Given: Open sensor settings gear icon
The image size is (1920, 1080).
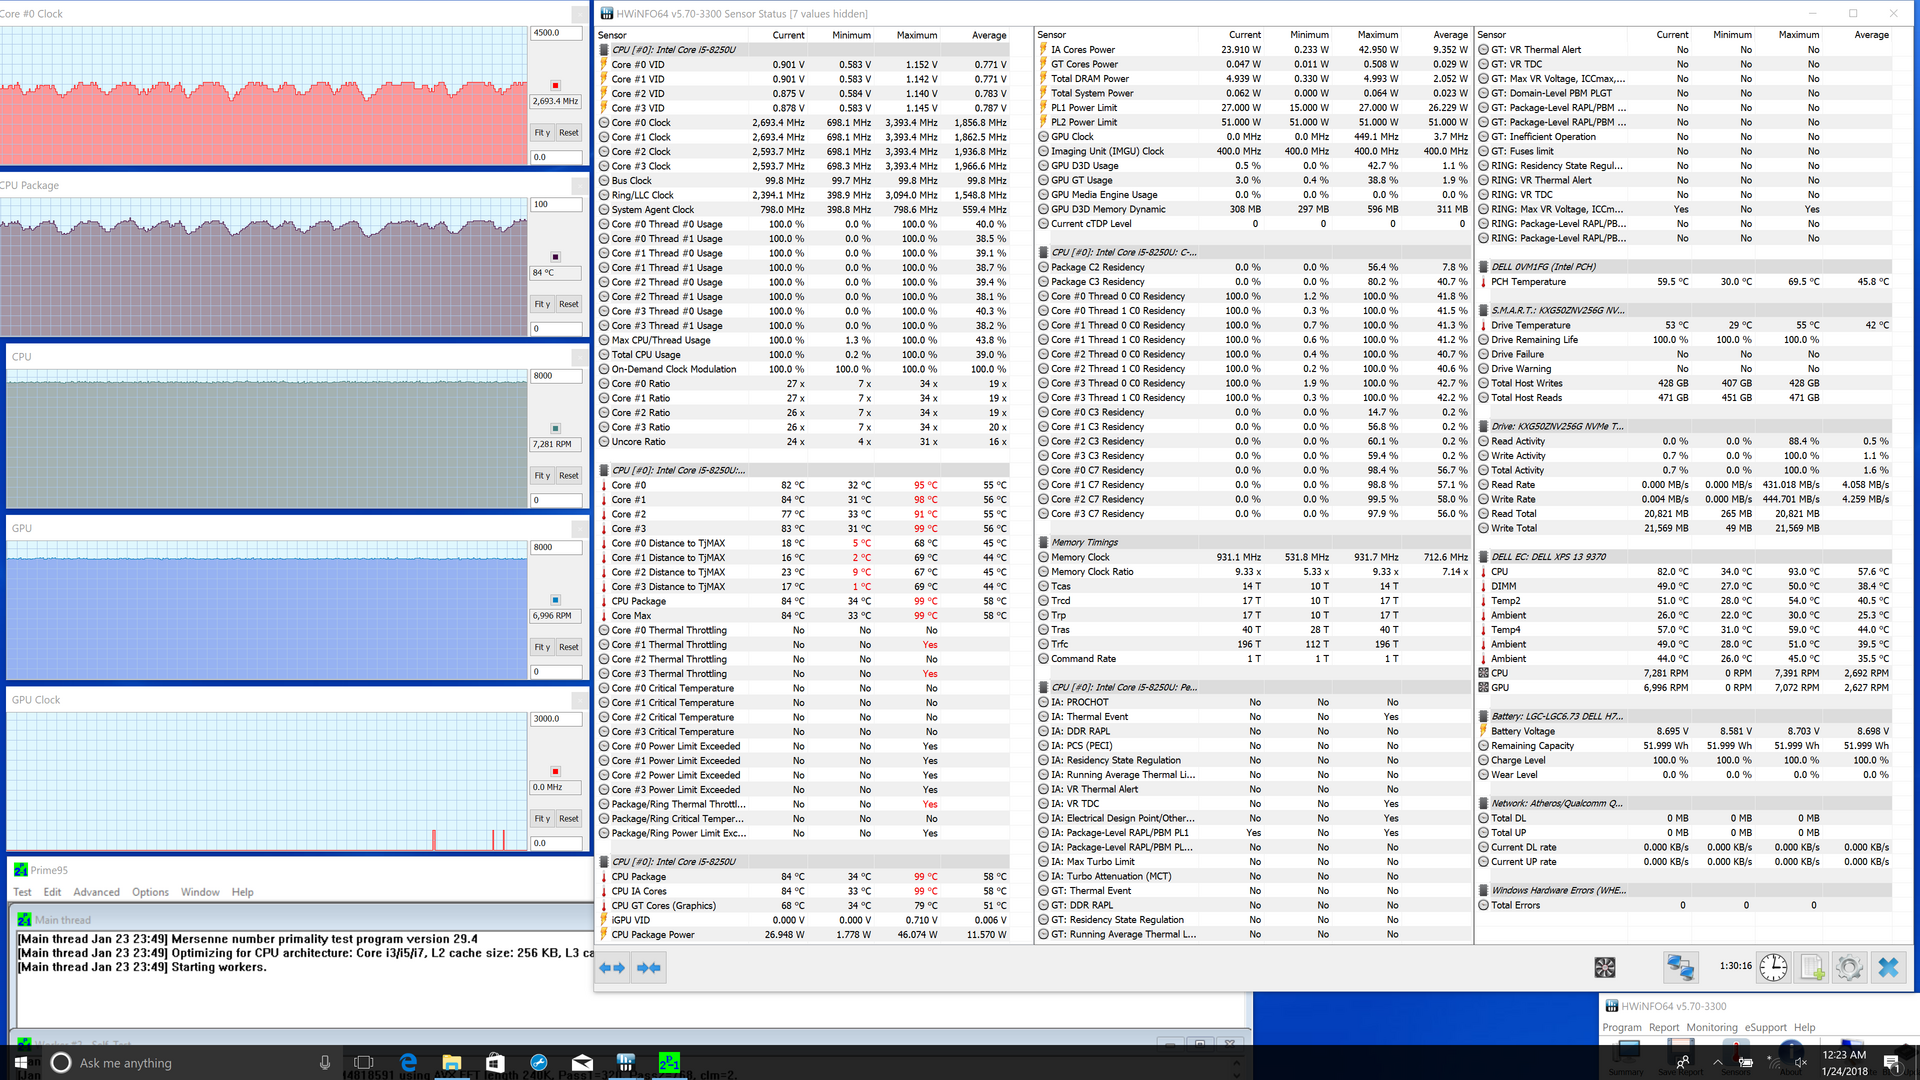Looking at the screenshot, I should coord(1849,967).
